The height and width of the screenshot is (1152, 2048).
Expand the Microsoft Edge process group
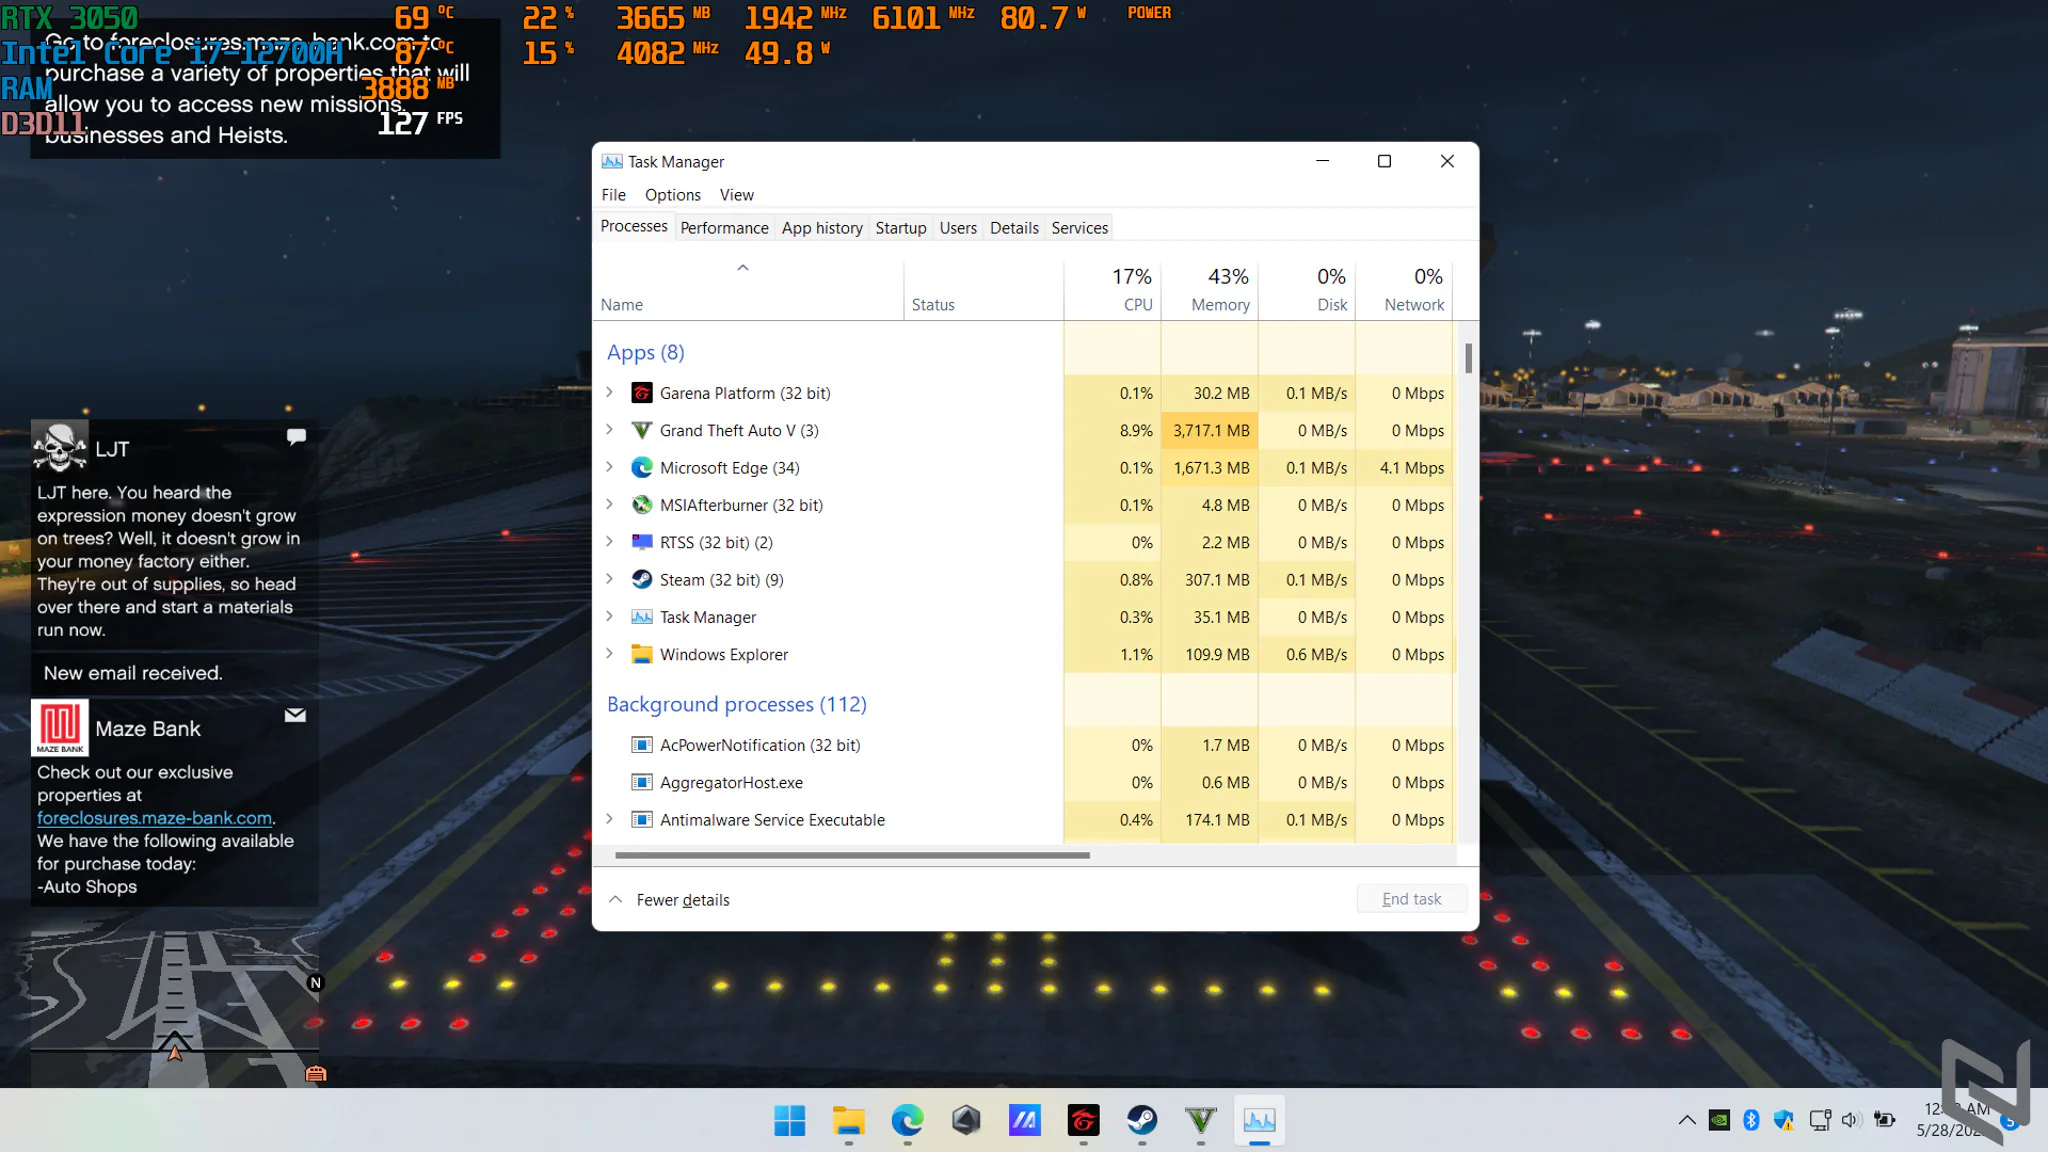609,467
